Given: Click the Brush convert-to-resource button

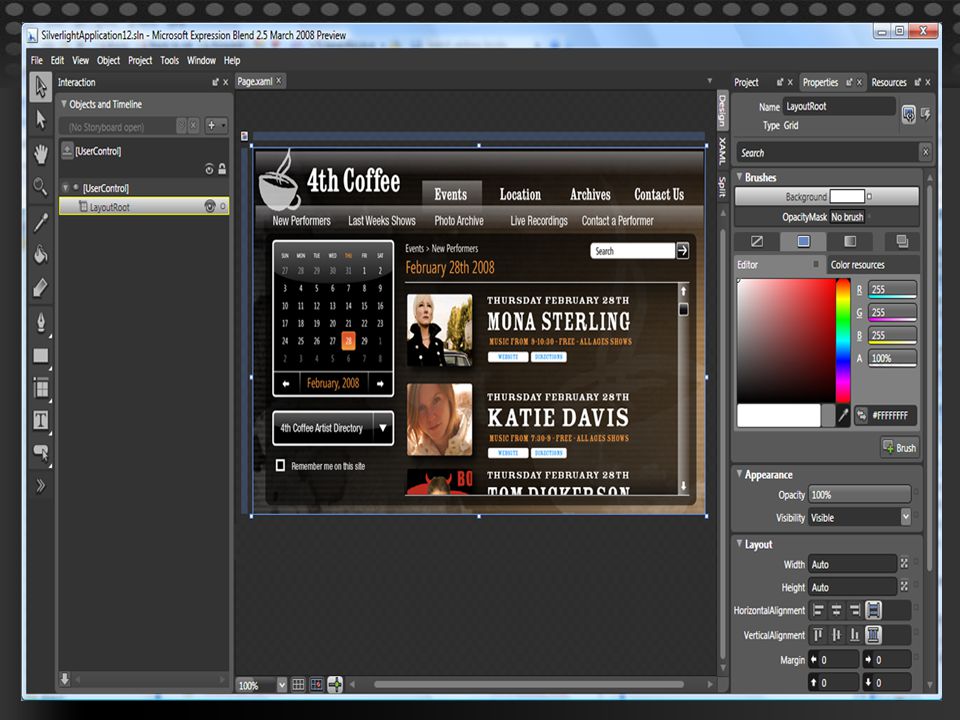Looking at the screenshot, I should 899,448.
